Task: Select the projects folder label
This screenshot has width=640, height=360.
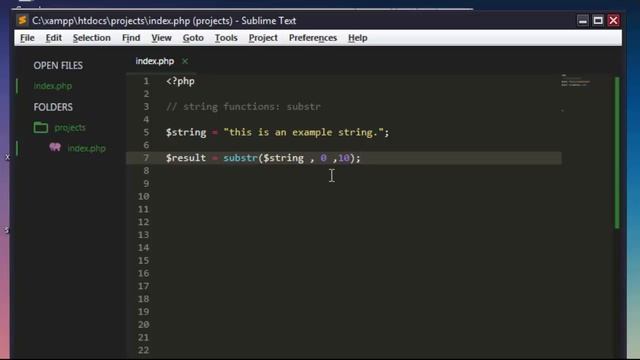Action: pos(70,128)
